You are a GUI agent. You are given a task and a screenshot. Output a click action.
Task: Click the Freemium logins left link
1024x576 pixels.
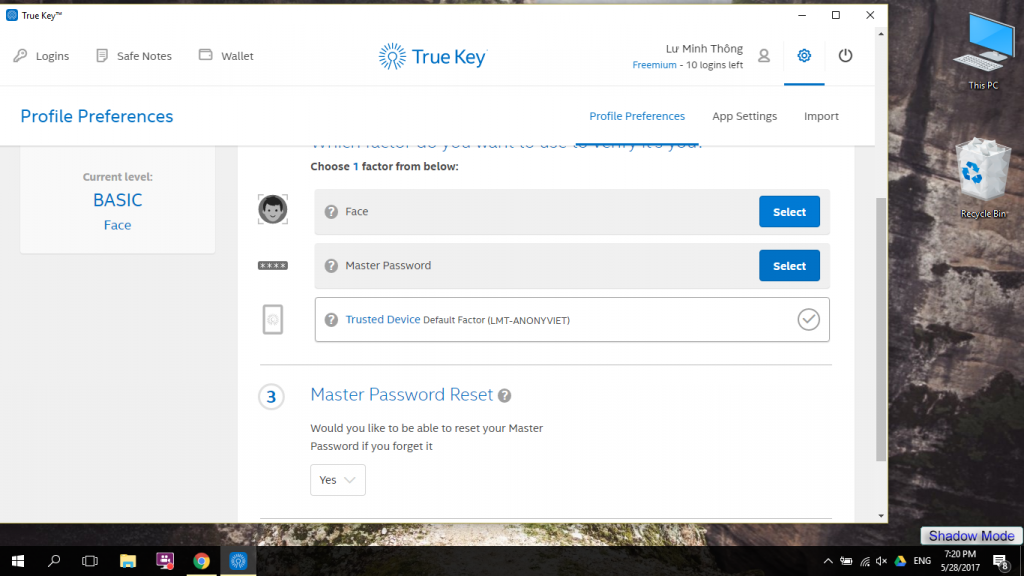[654, 64]
